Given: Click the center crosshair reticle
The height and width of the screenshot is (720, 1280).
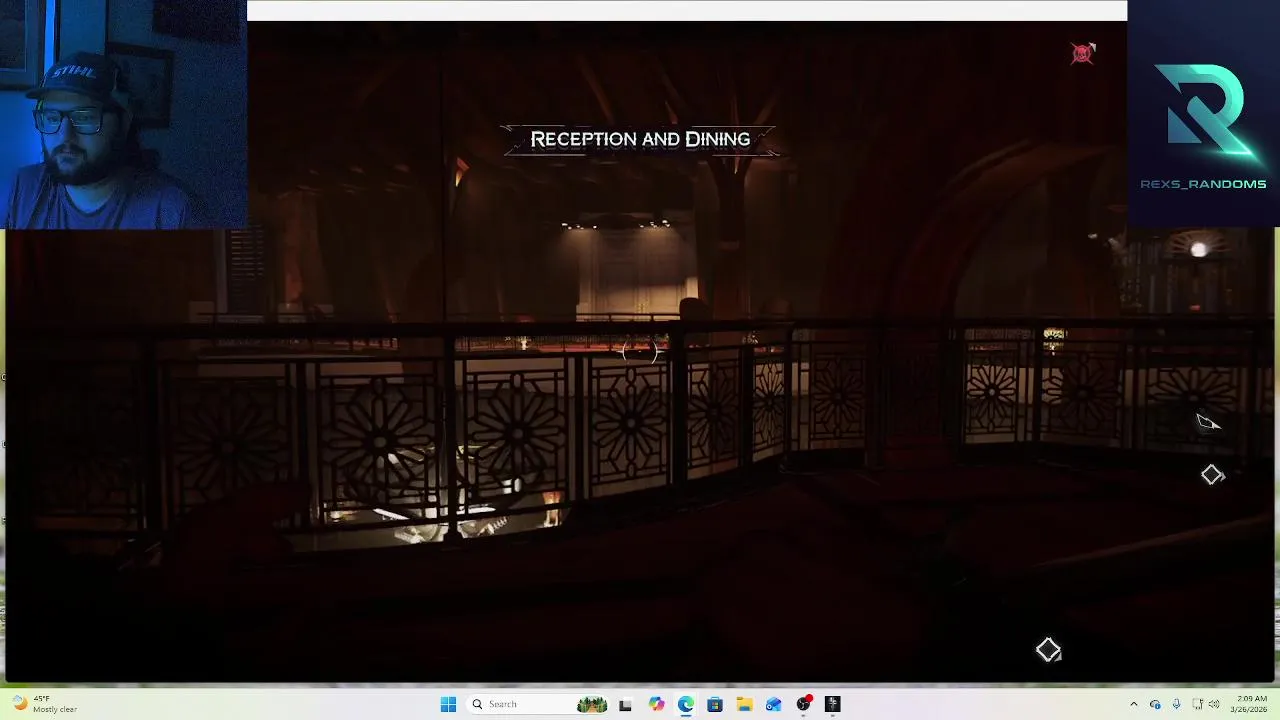Looking at the screenshot, I should coord(640,351).
